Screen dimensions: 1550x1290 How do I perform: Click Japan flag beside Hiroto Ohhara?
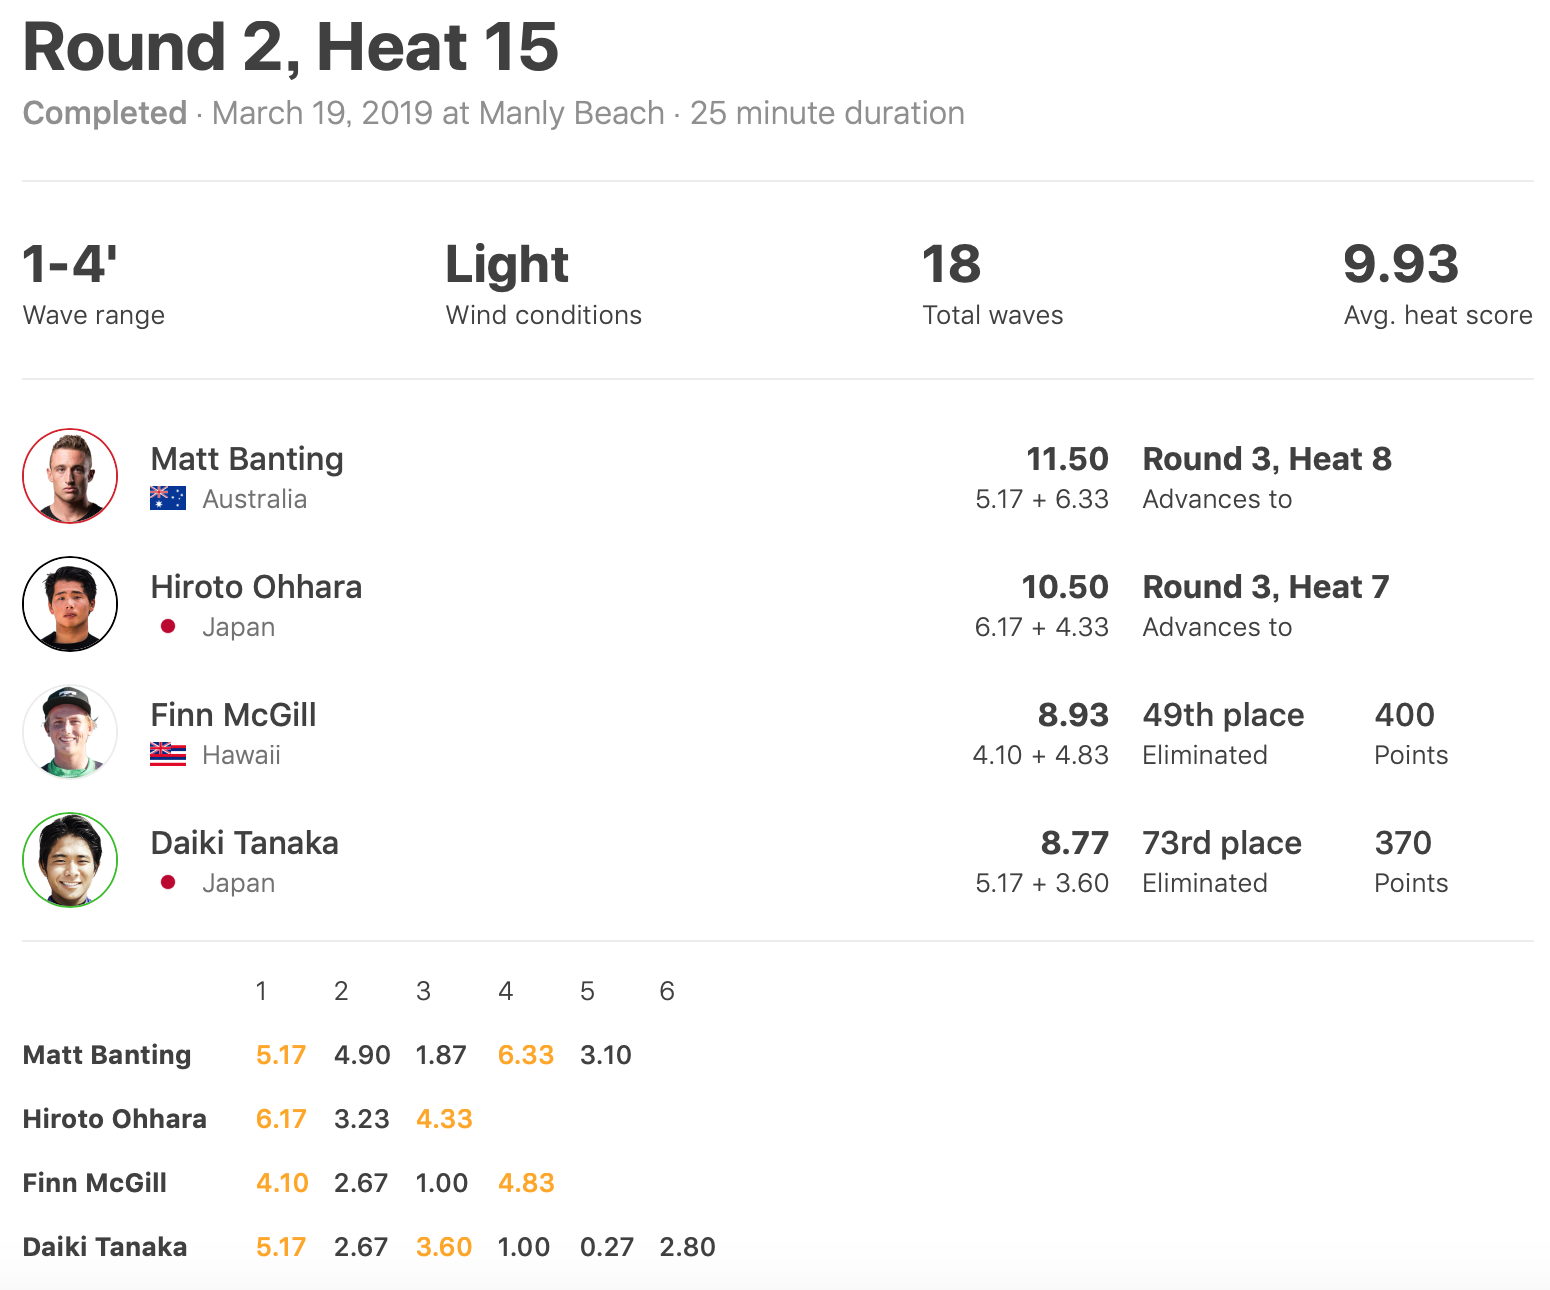coord(168,626)
